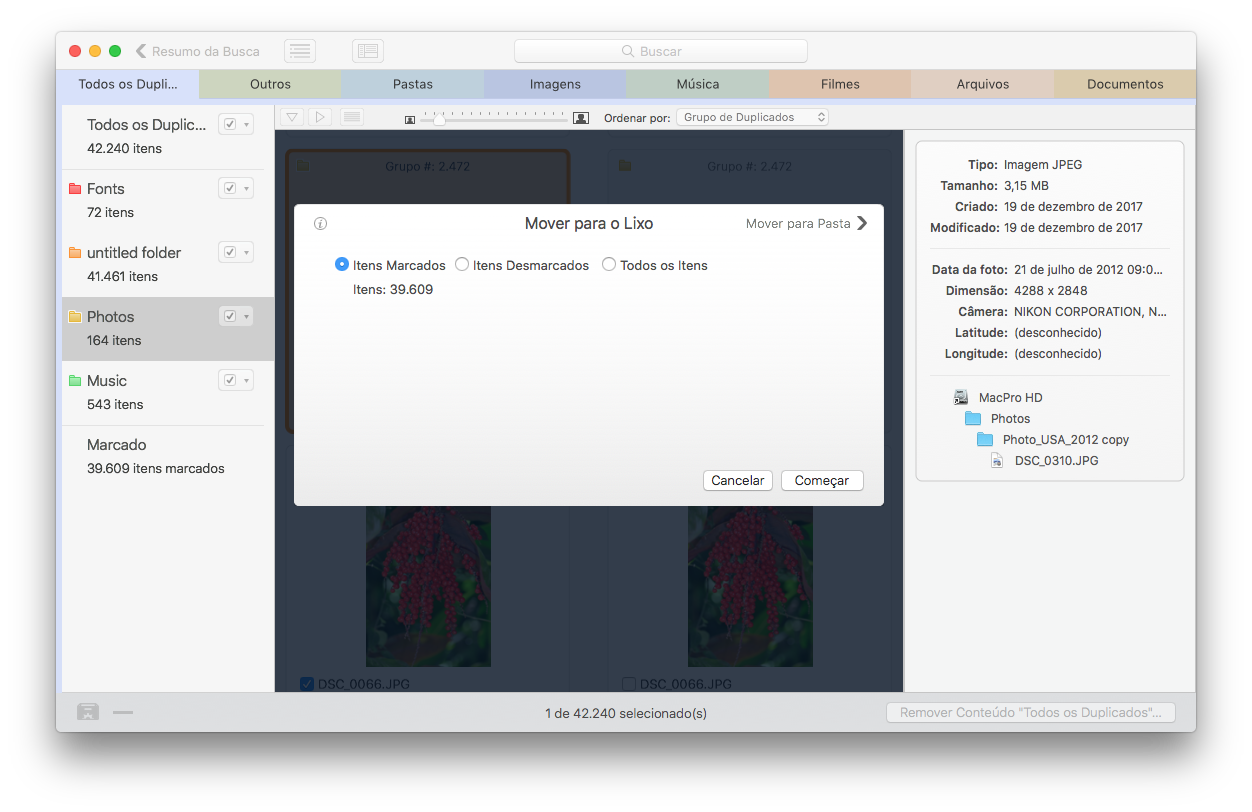The width and height of the screenshot is (1252, 812).
Task: Select the Itens Desmarcados option
Action: (462, 265)
